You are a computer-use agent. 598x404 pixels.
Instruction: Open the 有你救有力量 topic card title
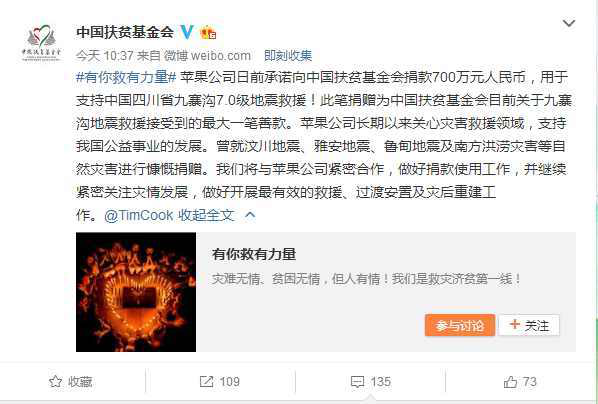[254, 254]
